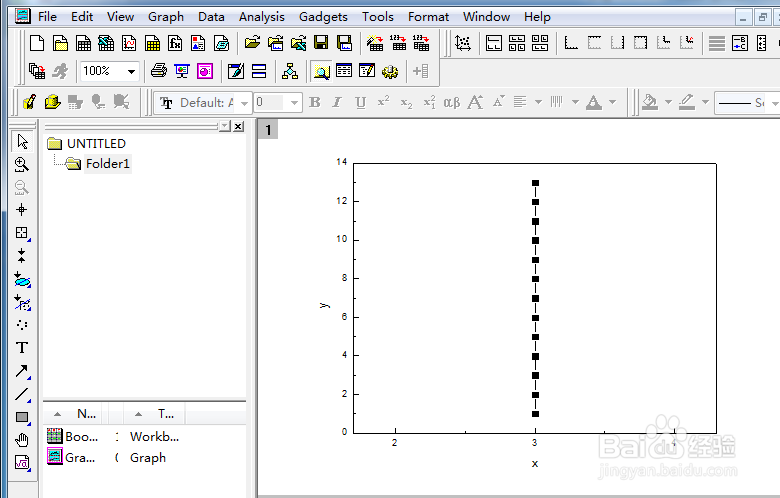Open the fill color dropdown arrow
Image resolution: width=780 pixels, height=498 pixels.
[x=668, y=102]
